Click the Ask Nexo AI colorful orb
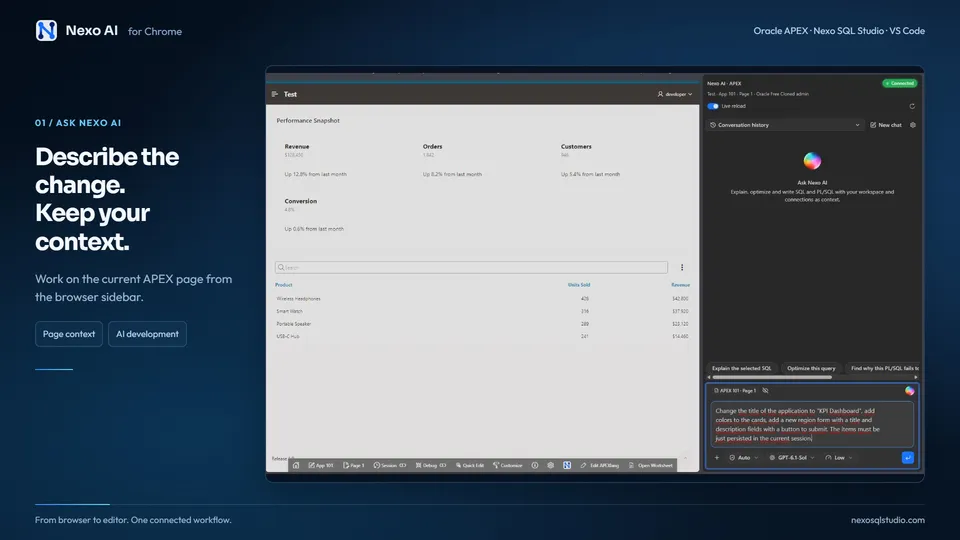The width and height of the screenshot is (960, 540). [x=812, y=161]
